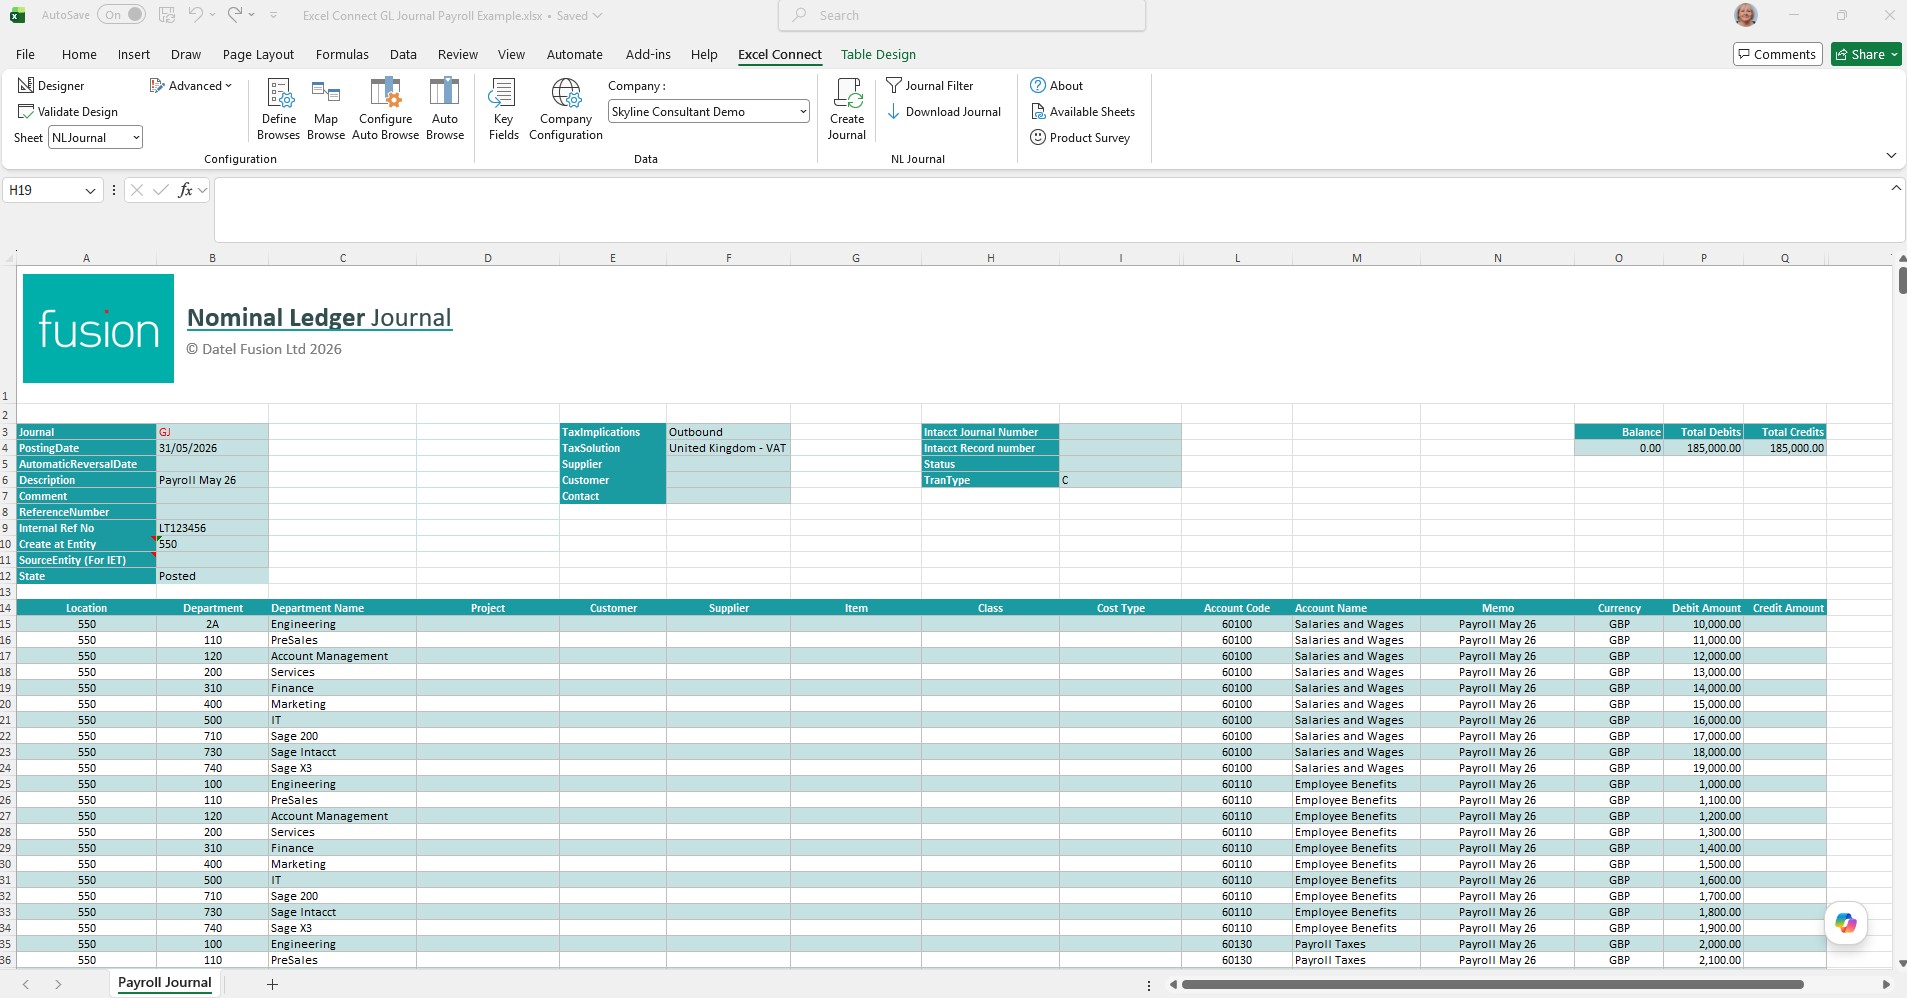Screen dimensions: 1907x998
Task: Click into the Search box
Action: click(x=962, y=15)
